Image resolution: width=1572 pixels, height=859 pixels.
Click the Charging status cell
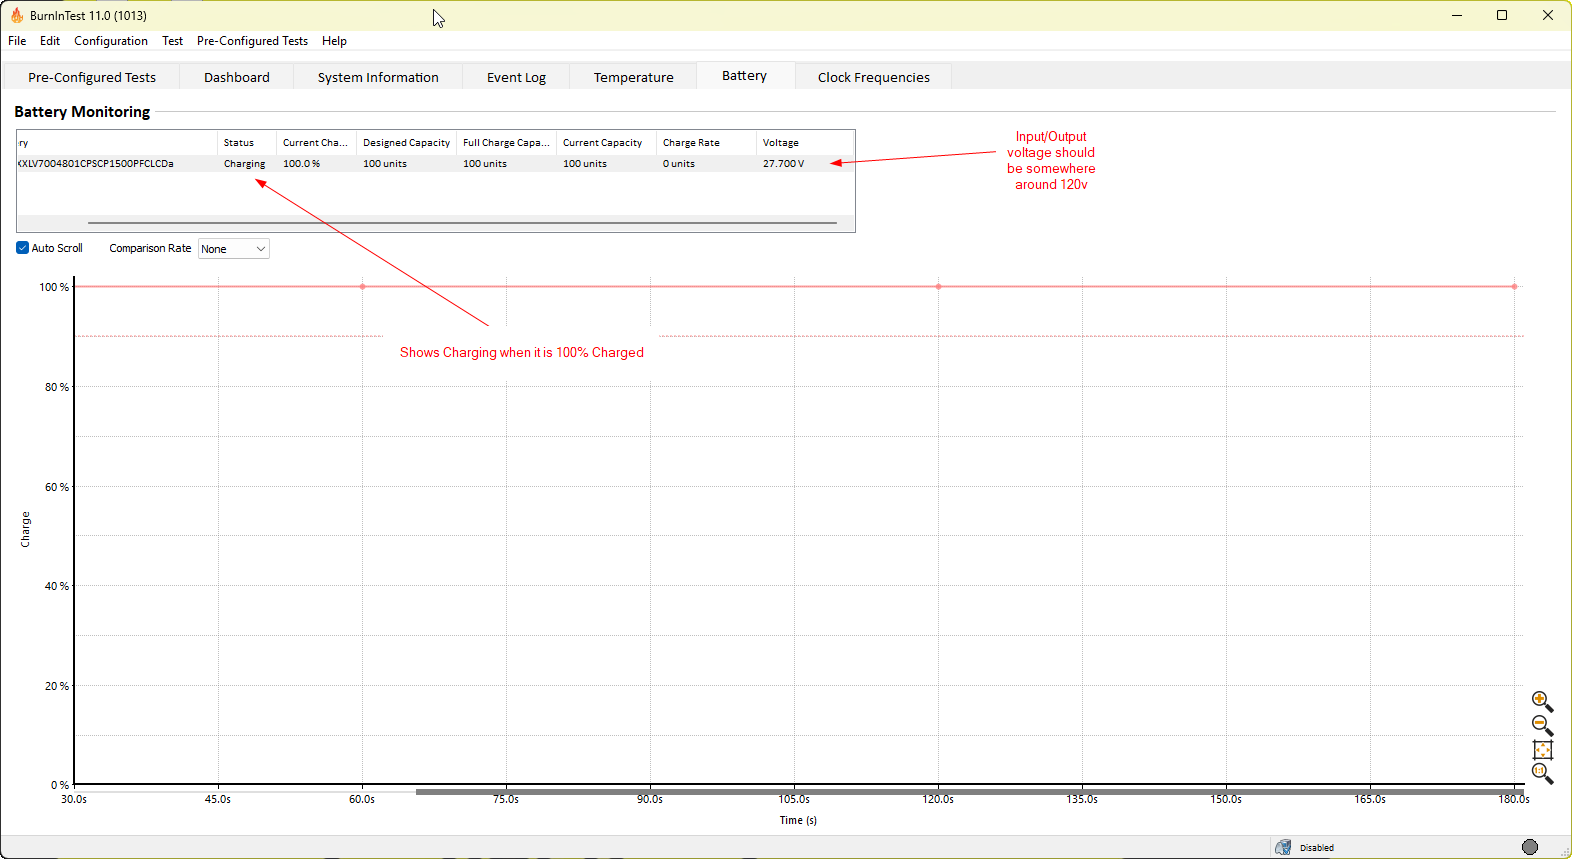click(245, 164)
